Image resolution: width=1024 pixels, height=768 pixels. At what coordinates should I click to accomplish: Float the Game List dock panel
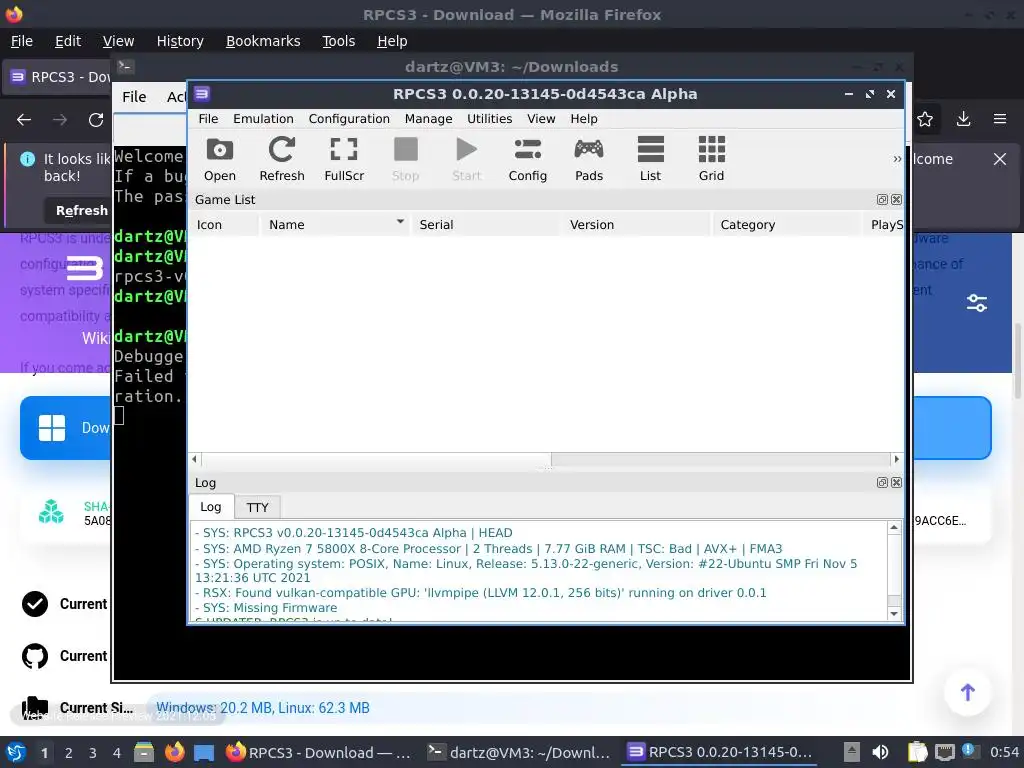click(882, 199)
